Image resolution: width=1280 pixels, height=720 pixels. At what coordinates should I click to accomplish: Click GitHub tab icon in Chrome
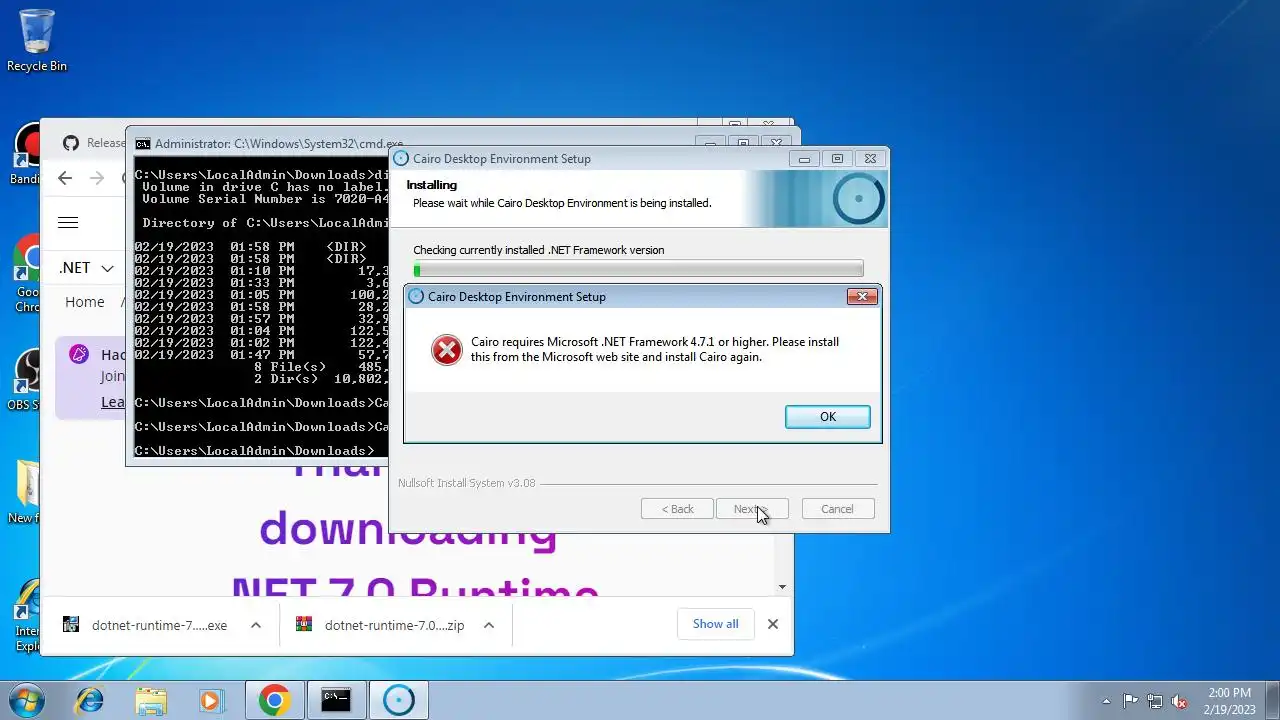(70, 143)
